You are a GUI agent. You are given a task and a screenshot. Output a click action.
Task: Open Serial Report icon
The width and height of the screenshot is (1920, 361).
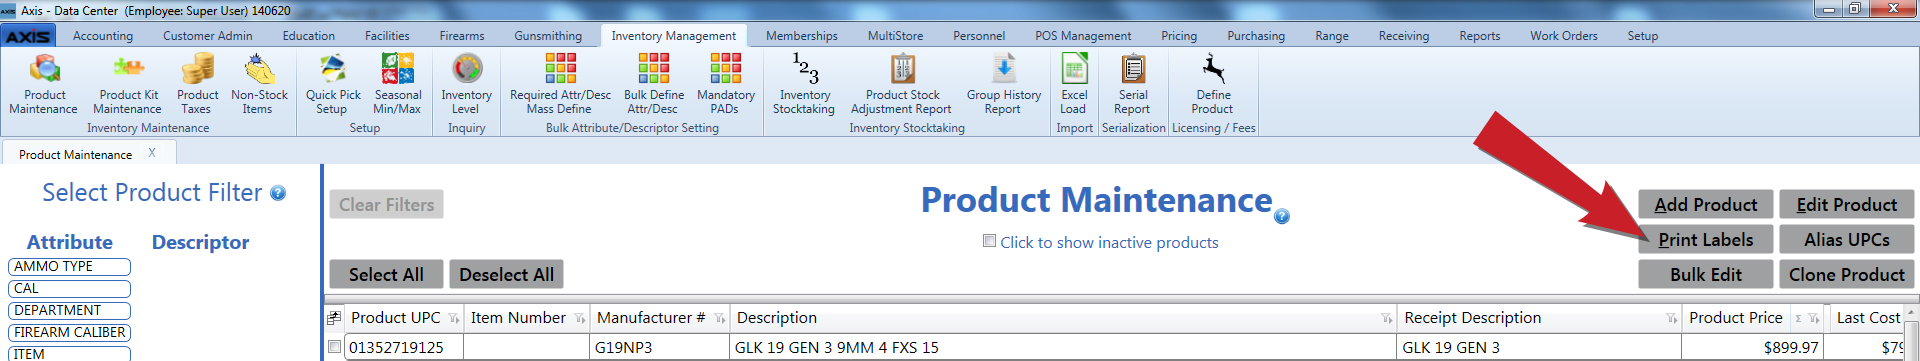[x=1132, y=84]
